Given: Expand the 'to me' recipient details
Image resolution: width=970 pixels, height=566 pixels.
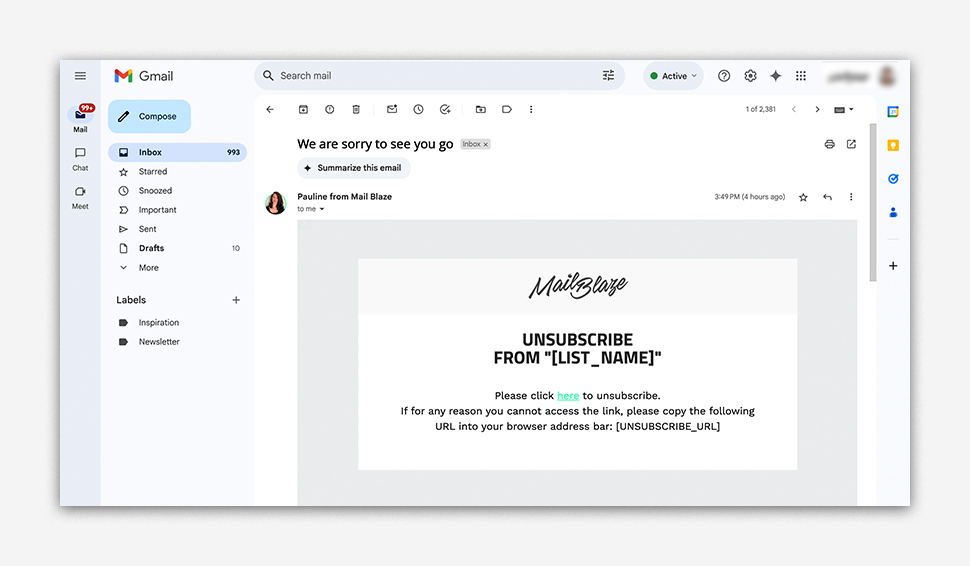Looking at the screenshot, I should pos(322,209).
